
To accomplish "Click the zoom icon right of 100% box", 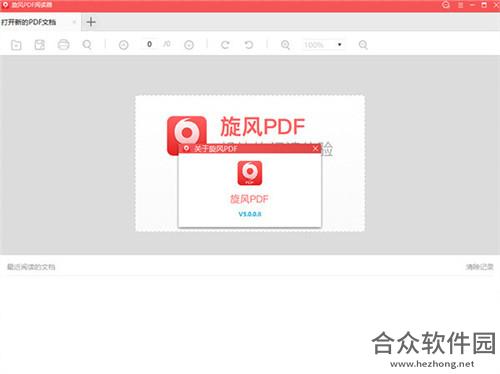I will (363, 45).
